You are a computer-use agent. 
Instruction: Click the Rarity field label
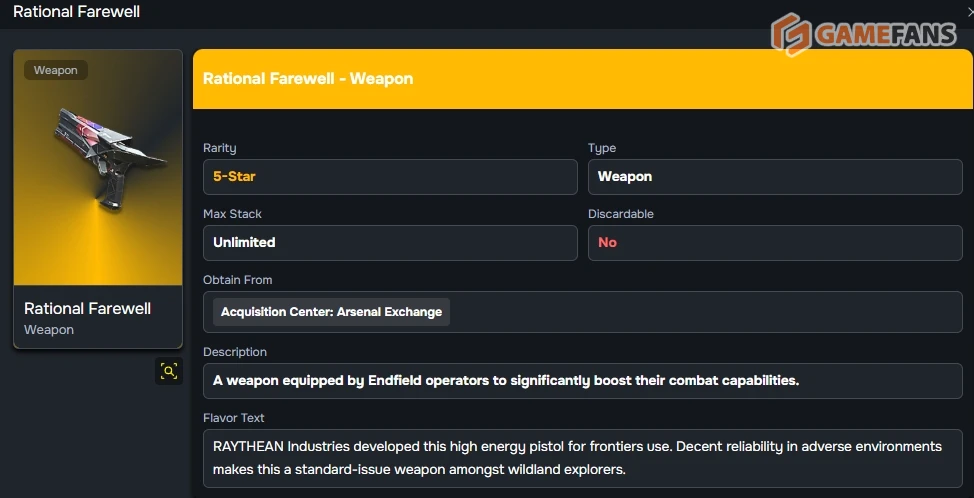219,148
